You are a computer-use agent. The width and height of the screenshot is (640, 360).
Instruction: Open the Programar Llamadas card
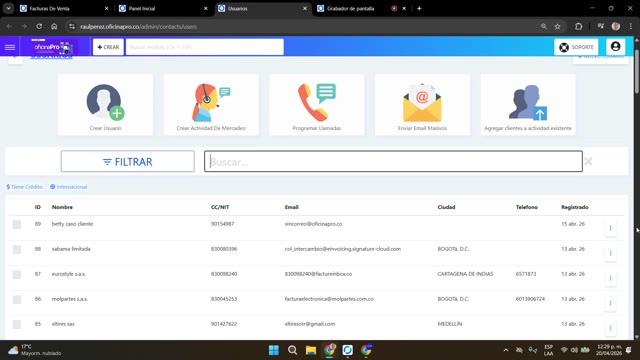tap(317, 105)
